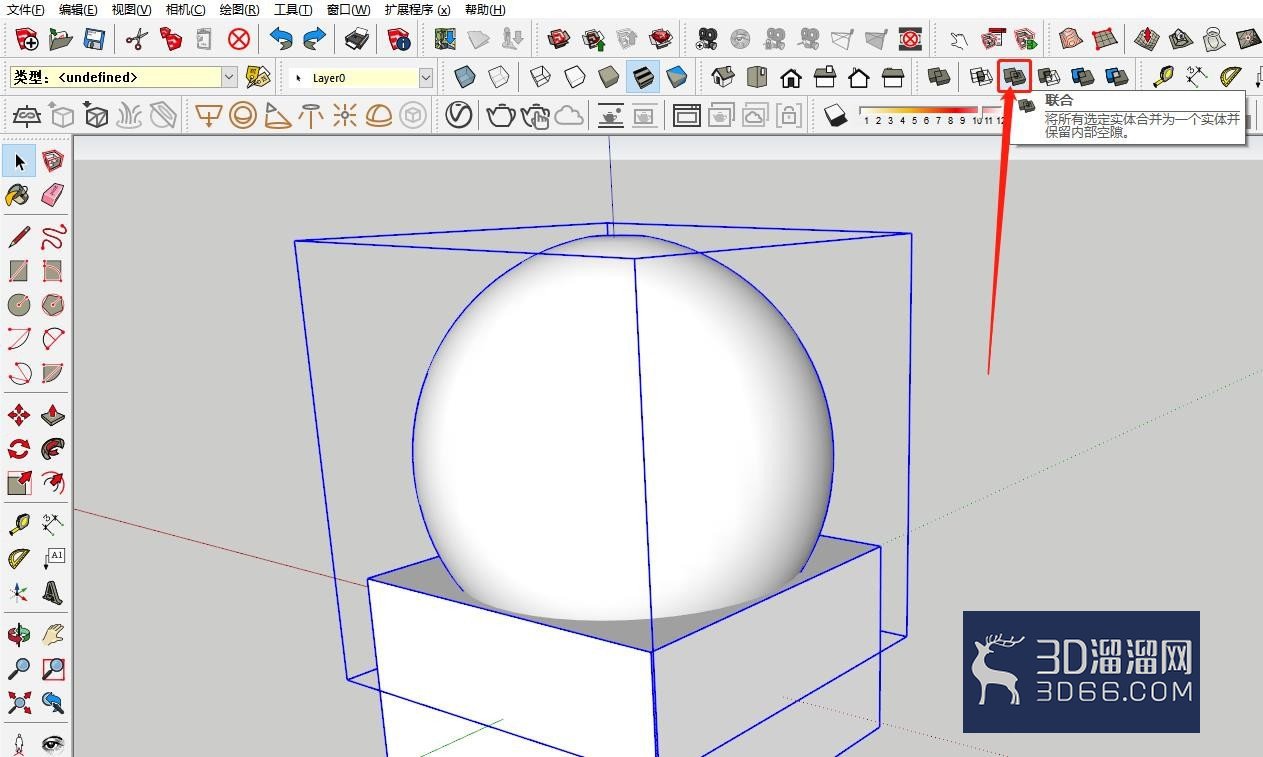Switch to Iso view house icon

point(723,76)
